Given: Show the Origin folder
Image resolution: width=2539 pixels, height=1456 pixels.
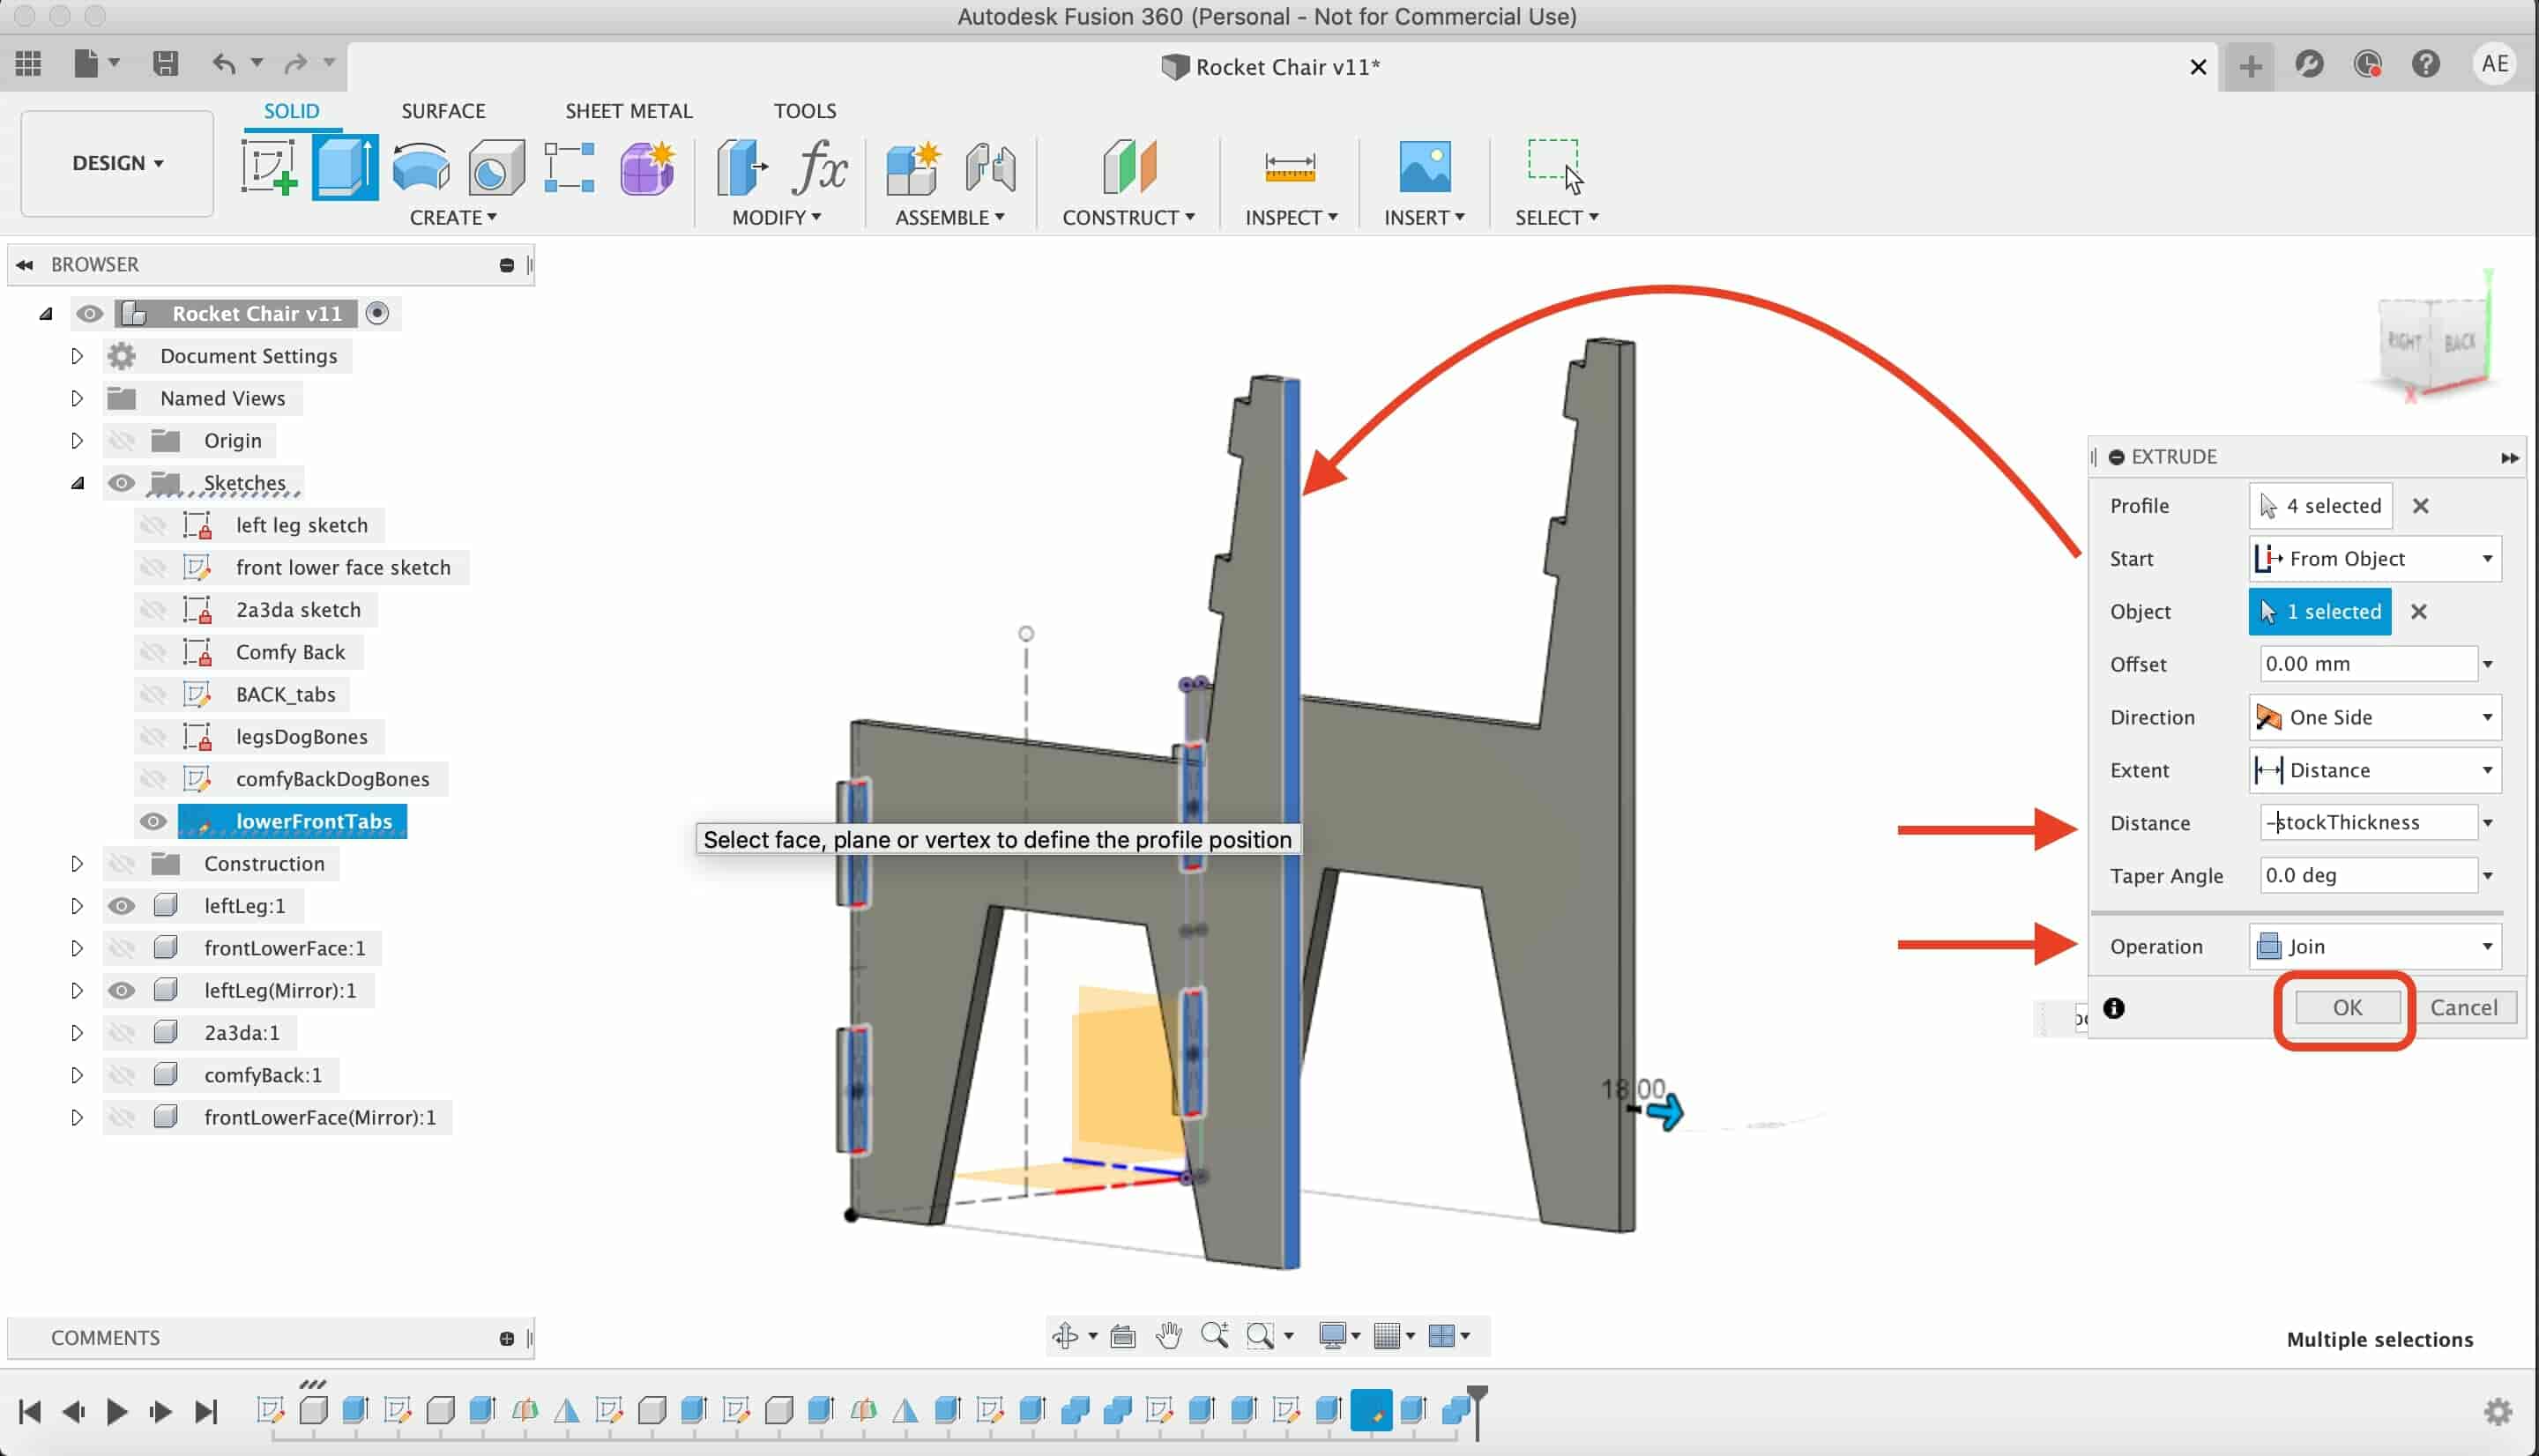Looking at the screenshot, I should tap(121, 441).
